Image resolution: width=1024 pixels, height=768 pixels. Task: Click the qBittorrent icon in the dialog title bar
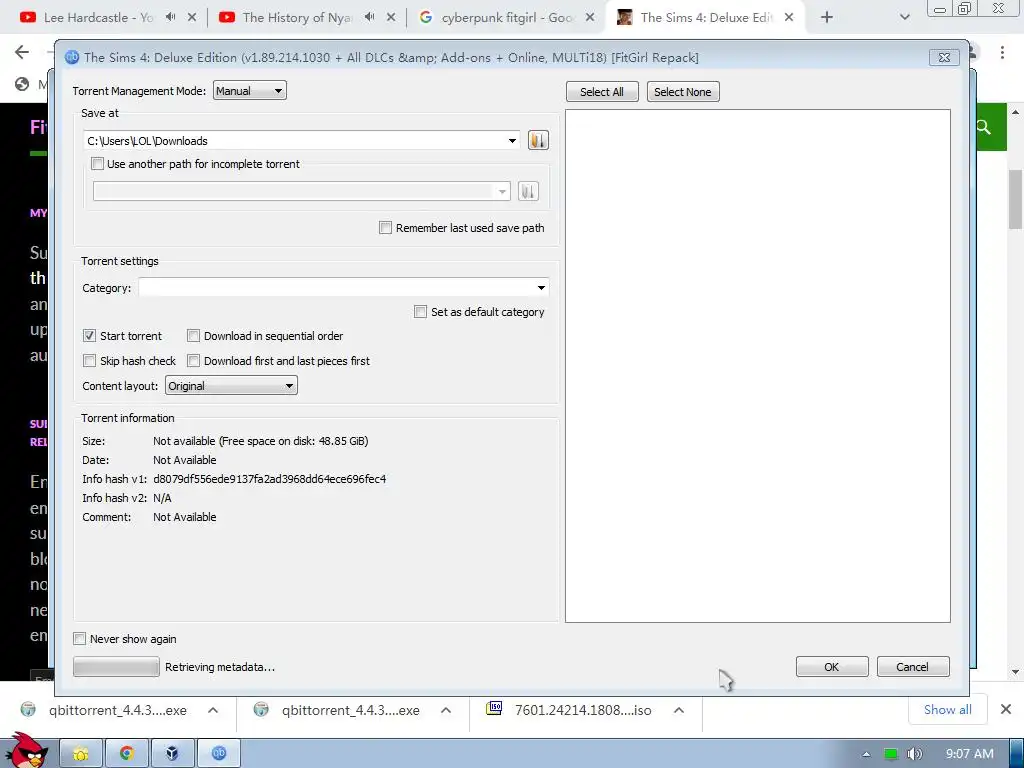[x=72, y=57]
